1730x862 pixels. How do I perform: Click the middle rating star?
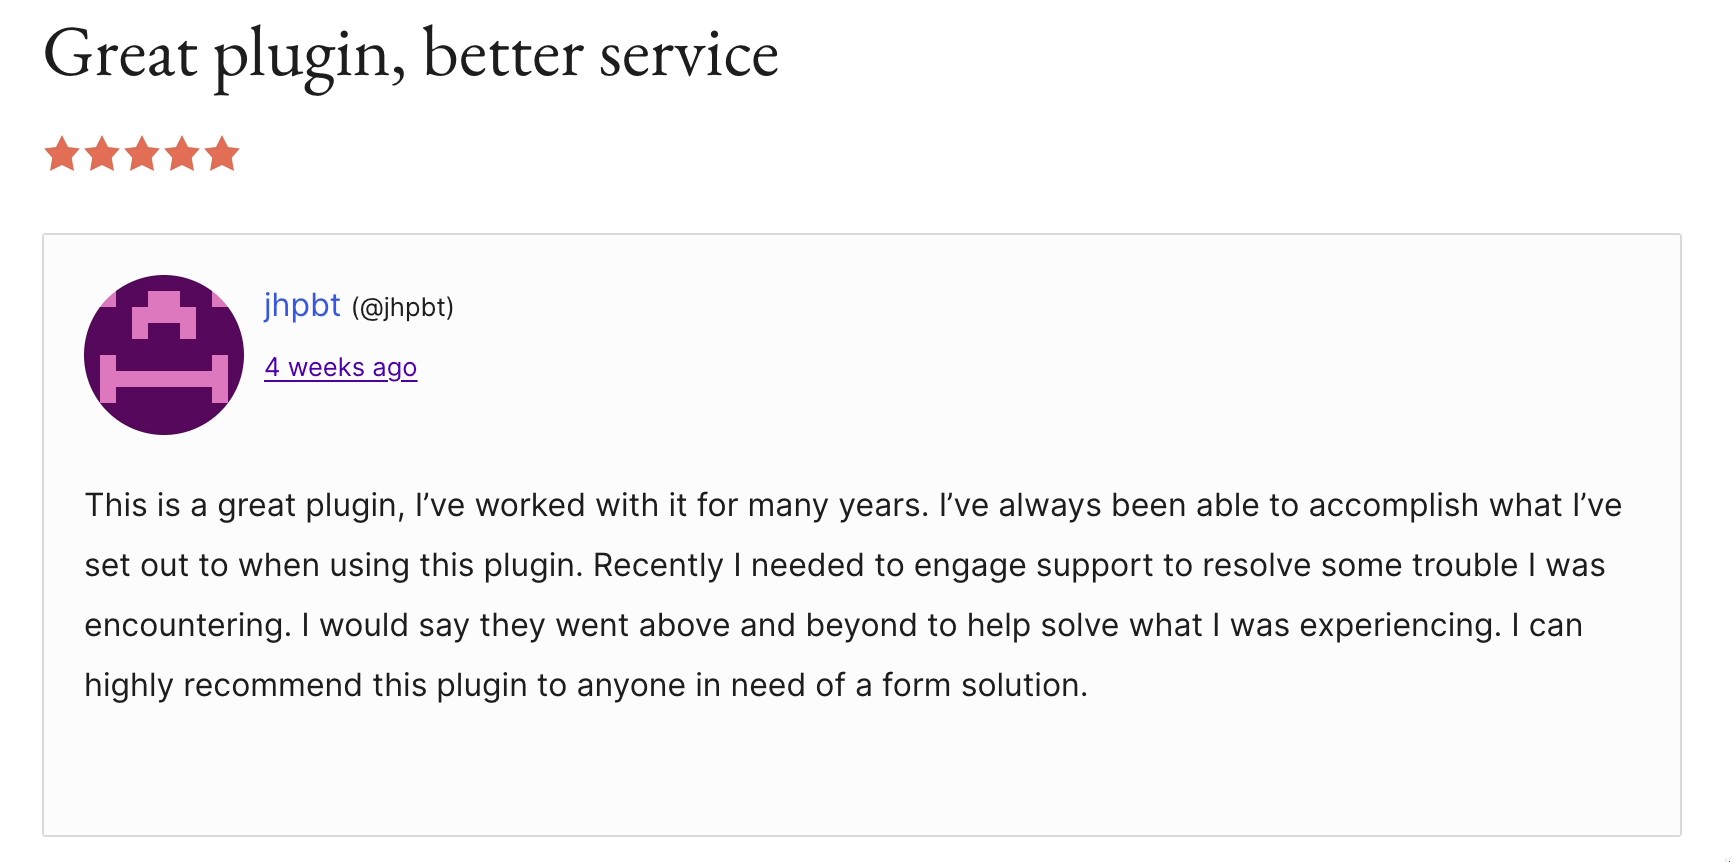(142, 154)
